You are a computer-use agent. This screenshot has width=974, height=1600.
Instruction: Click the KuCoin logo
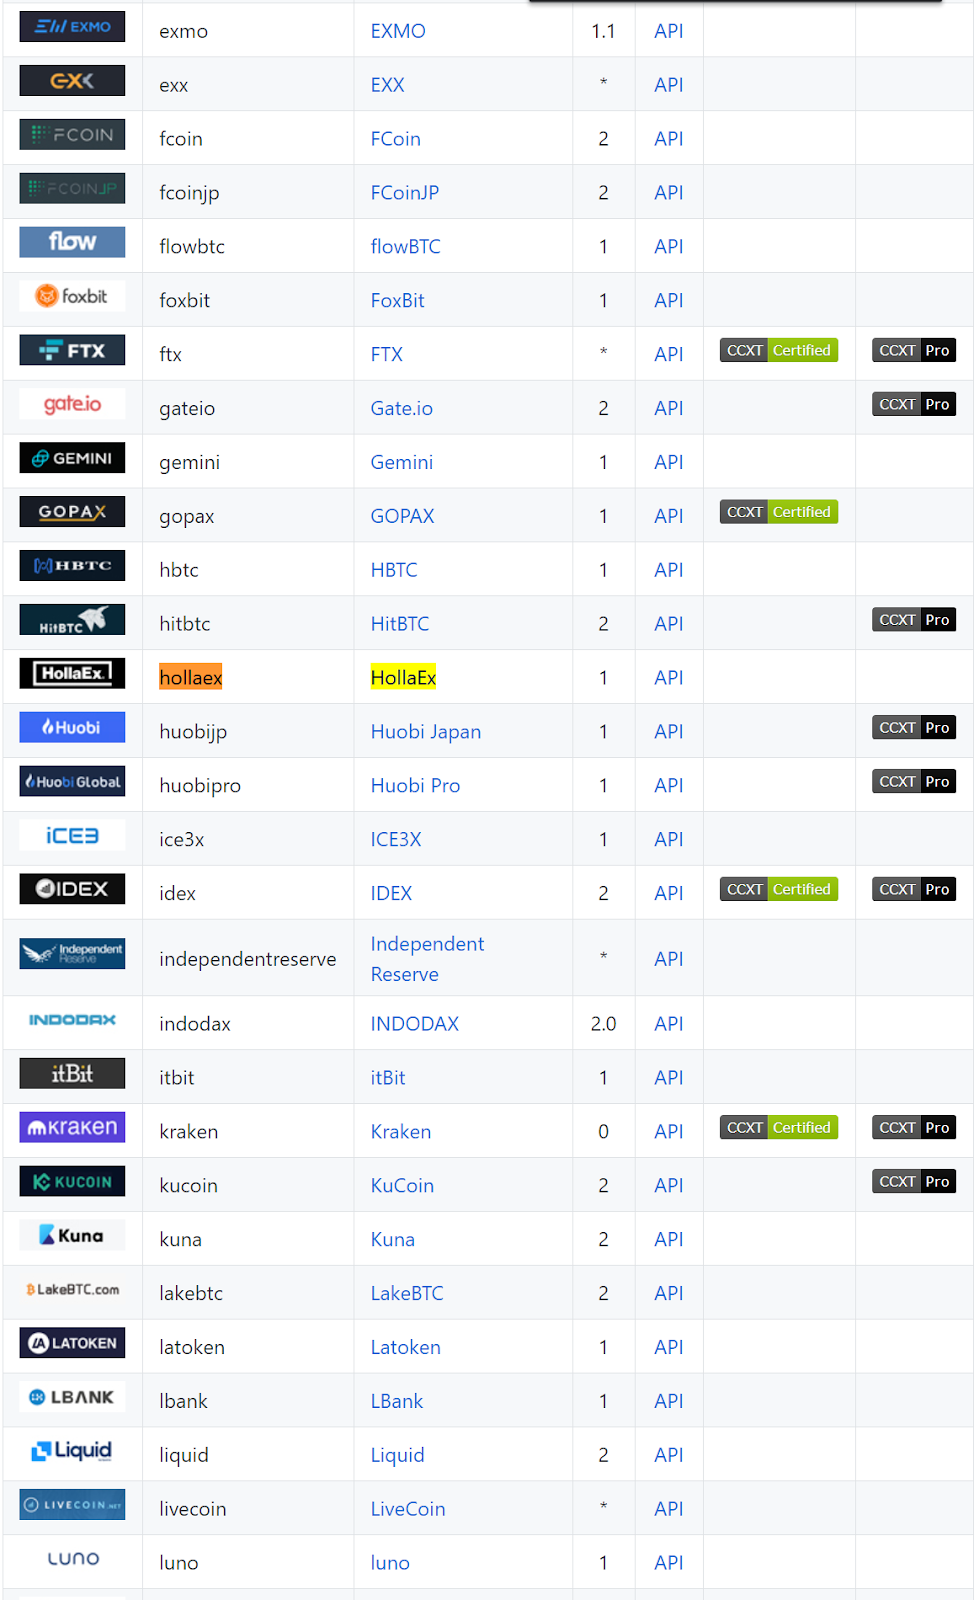72,1183
